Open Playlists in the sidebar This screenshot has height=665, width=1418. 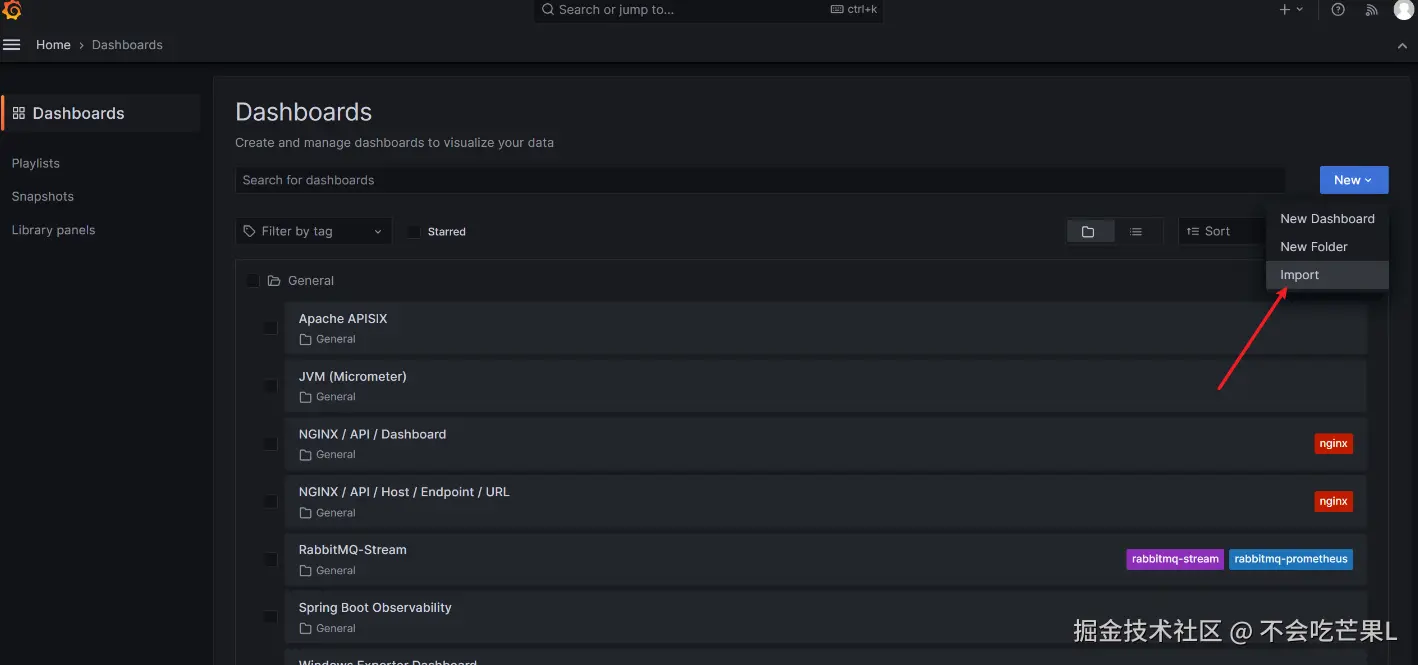click(36, 163)
